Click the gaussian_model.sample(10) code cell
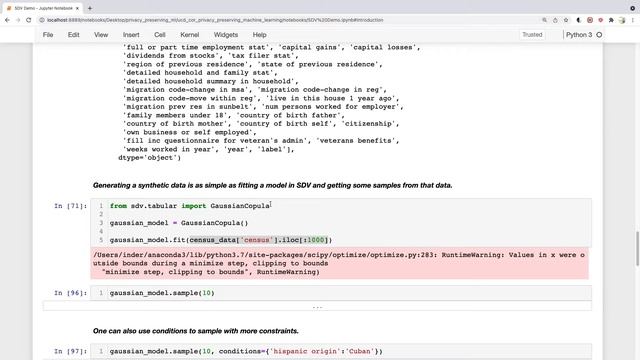 [x=341, y=293]
